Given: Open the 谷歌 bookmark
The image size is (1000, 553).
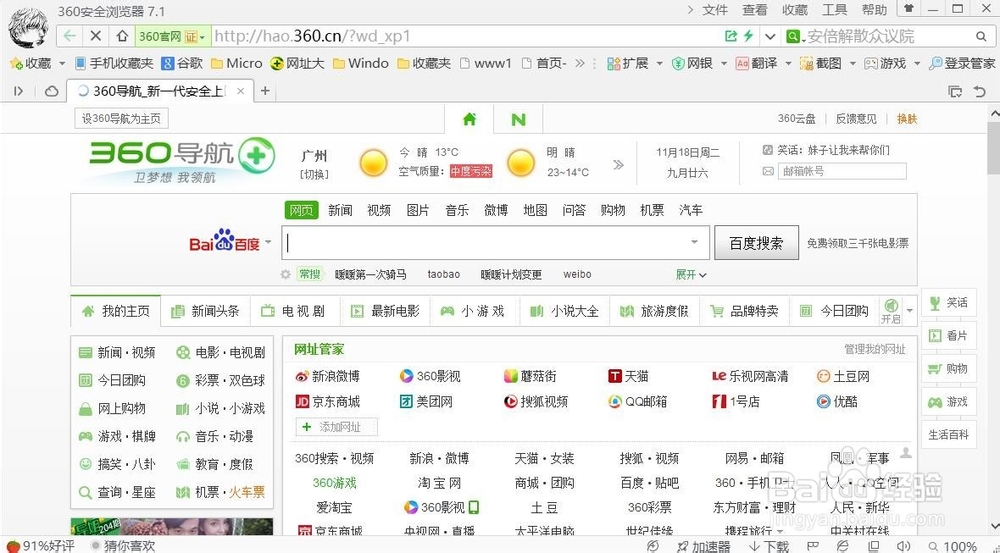Looking at the screenshot, I should (182, 63).
